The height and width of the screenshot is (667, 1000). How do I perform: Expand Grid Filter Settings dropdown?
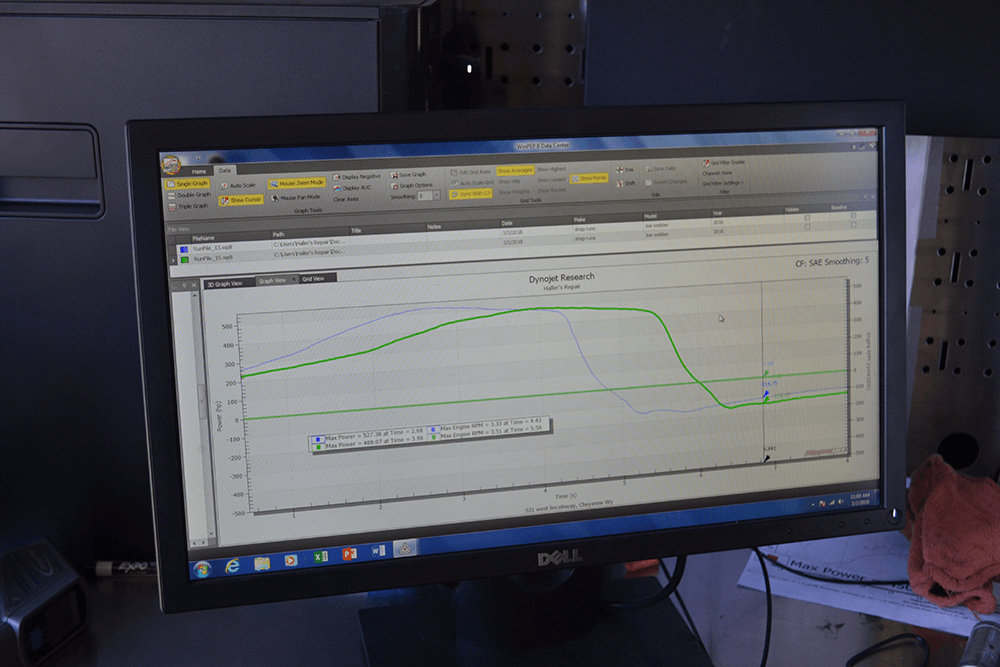click(723, 183)
